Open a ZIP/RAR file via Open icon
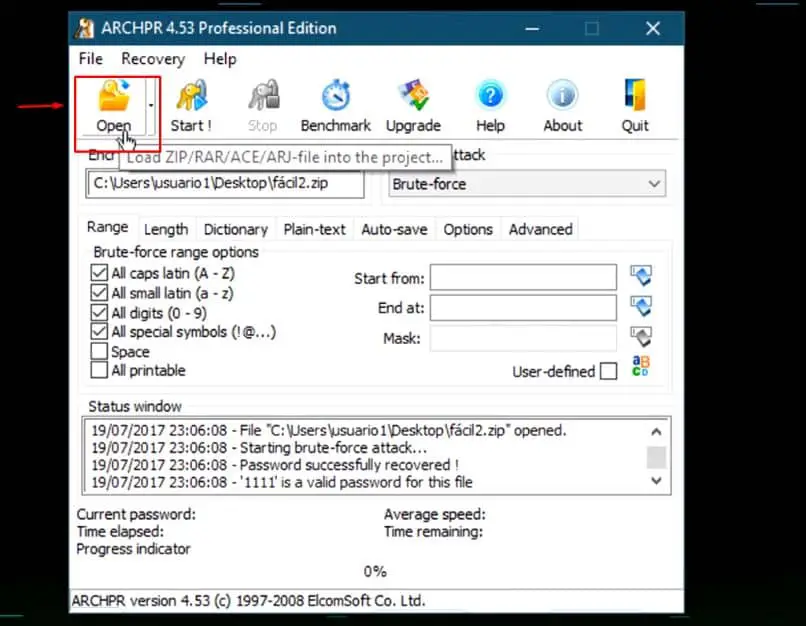This screenshot has width=806, height=626. pyautogui.click(x=114, y=105)
